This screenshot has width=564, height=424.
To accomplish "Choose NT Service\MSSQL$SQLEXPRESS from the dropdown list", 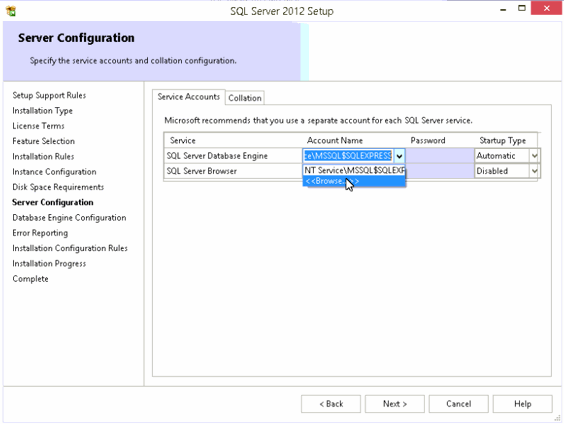I will click(x=354, y=170).
